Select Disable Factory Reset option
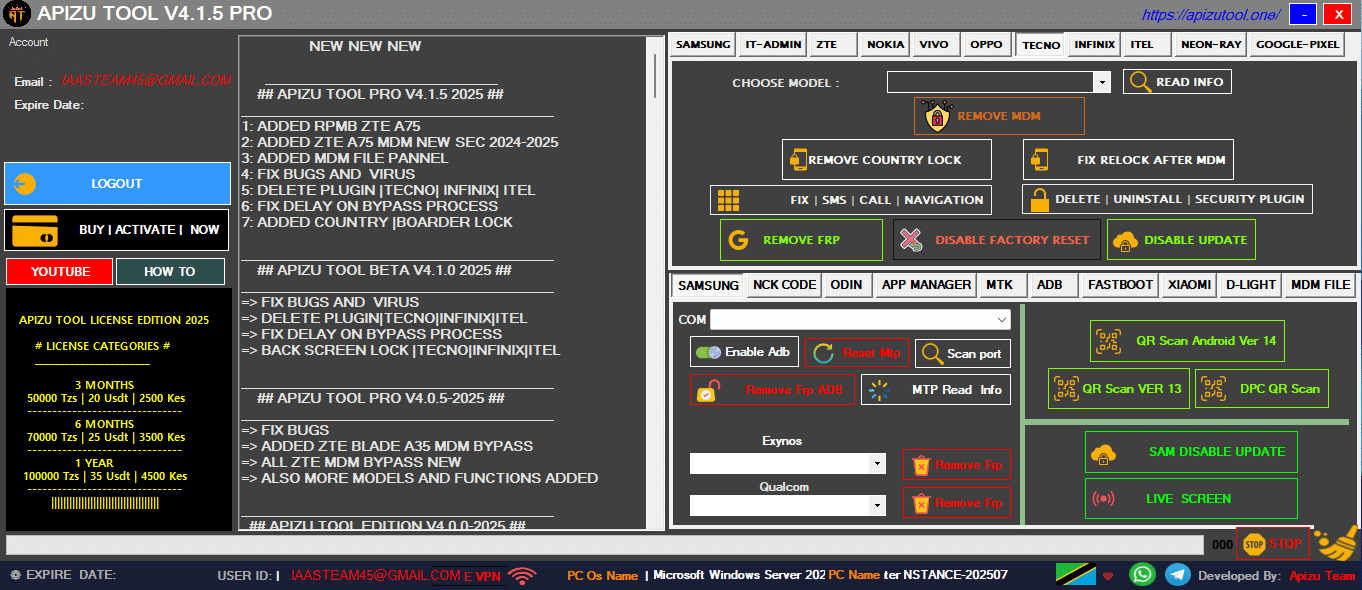The width and height of the screenshot is (1362, 590). tap(996, 240)
